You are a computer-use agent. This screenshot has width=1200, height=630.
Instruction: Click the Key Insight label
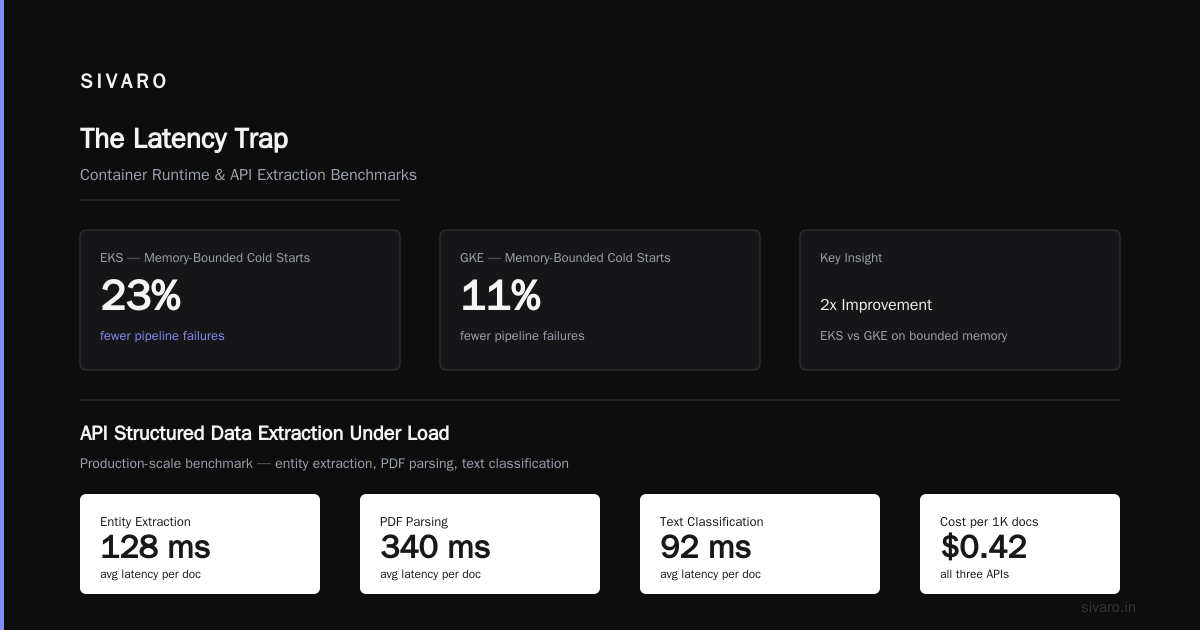pos(851,258)
